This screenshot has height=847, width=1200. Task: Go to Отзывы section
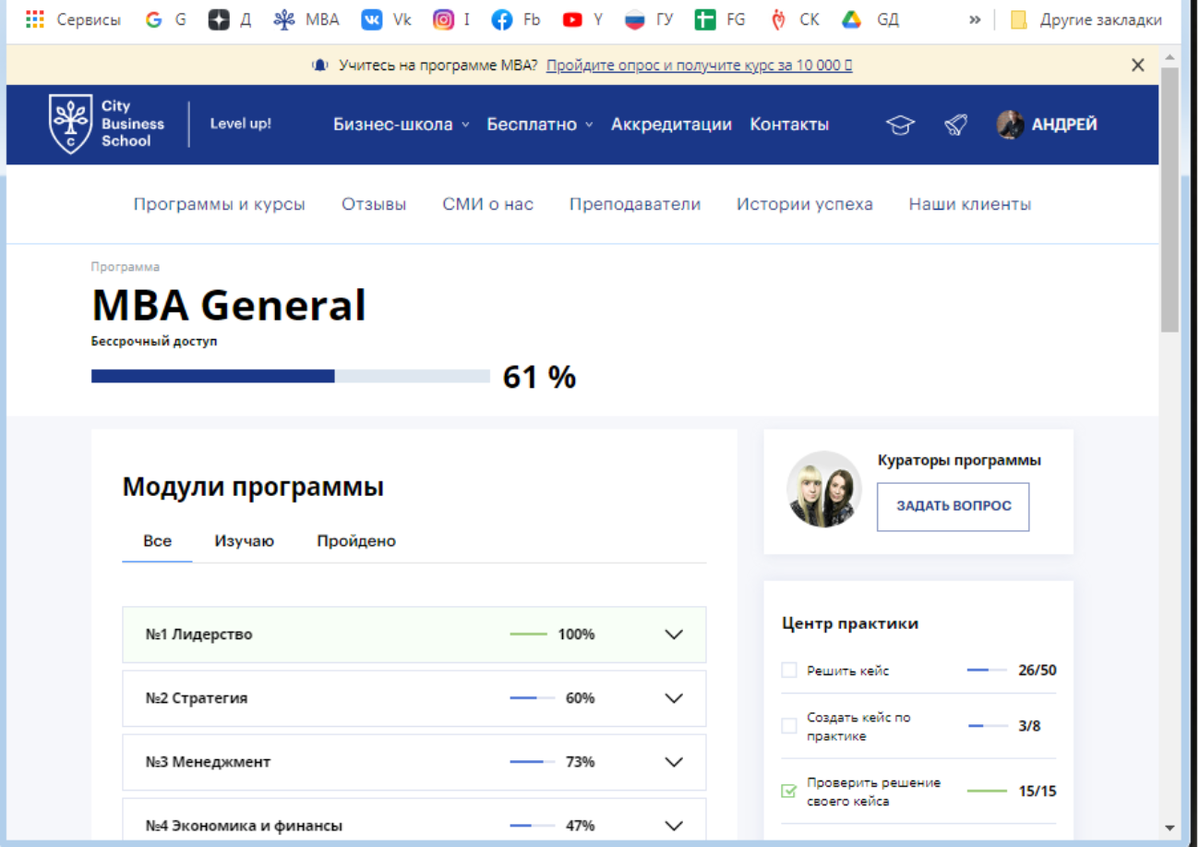click(x=374, y=204)
